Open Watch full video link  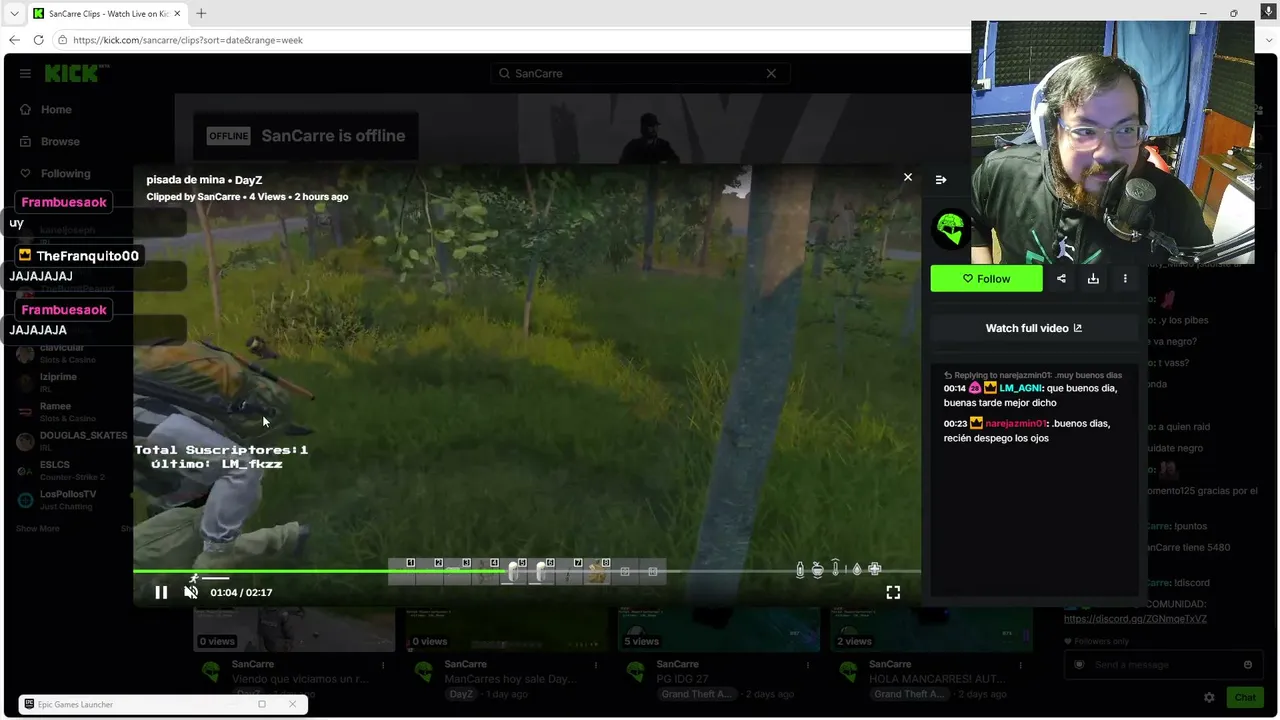1034,328
